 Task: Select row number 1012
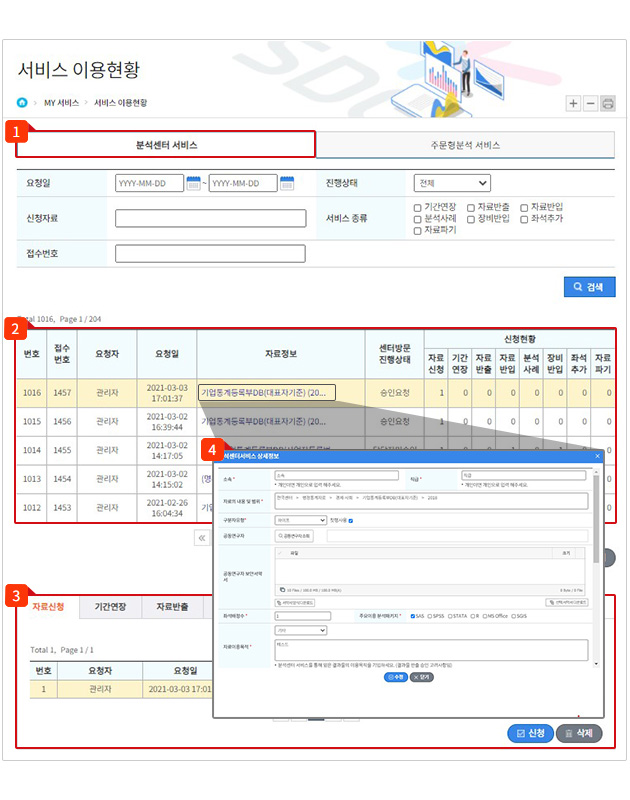[32, 508]
